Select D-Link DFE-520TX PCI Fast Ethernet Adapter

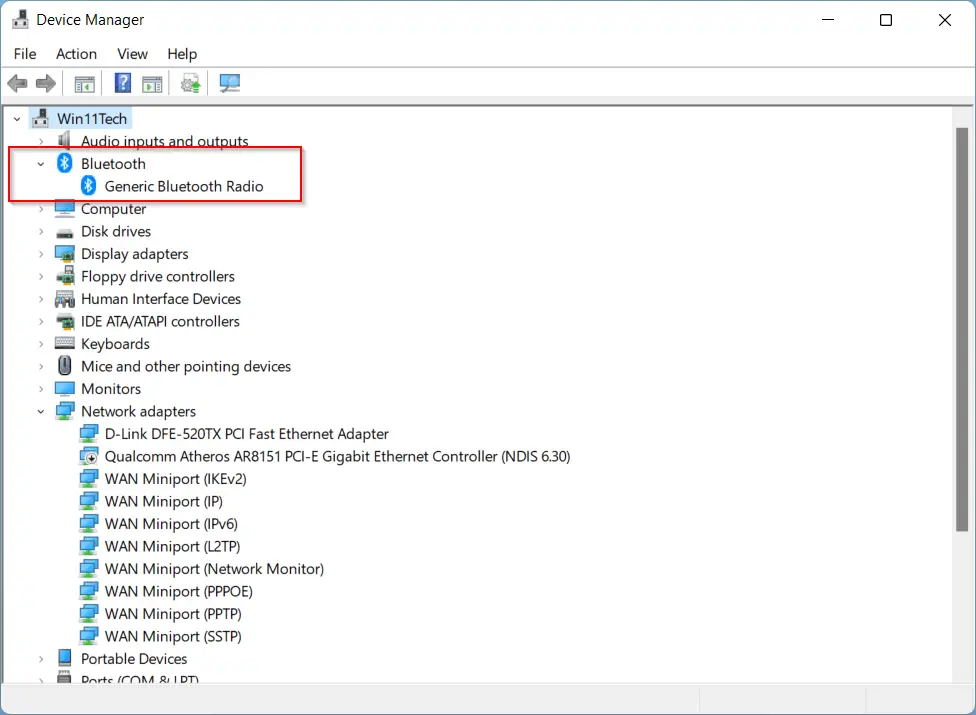tap(246, 434)
